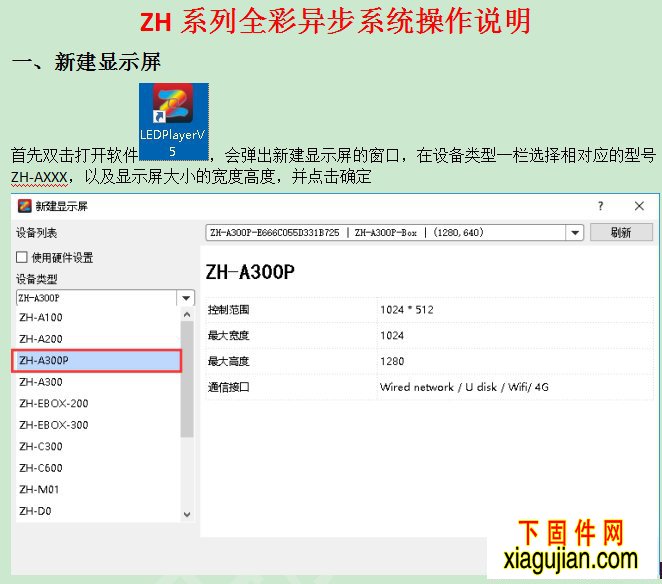662x584 pixels.
Task: Click the 最大宽度 value 1024
Action: tap(392, 336)
